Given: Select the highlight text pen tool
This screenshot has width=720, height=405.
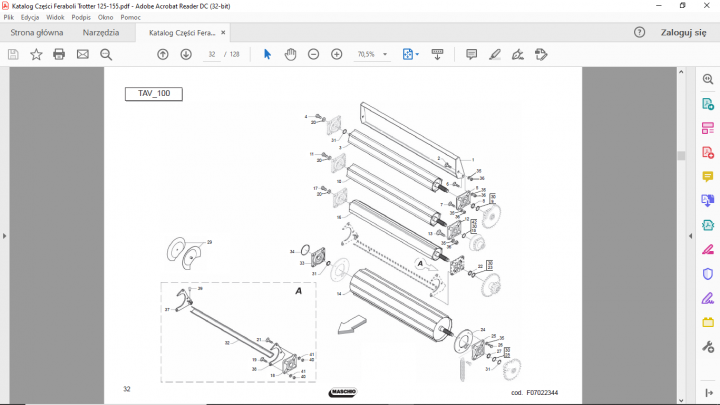Looking at the screenshot, I should click(495, 54).
